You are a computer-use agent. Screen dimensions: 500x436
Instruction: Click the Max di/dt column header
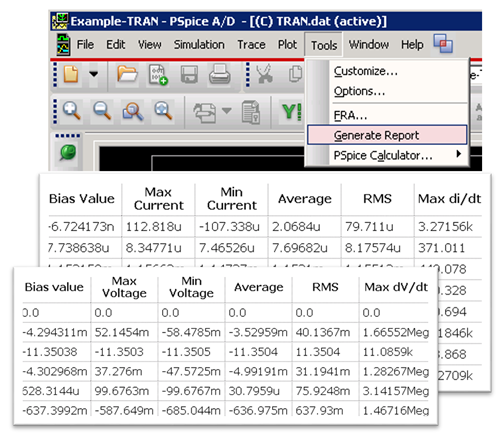449,199
